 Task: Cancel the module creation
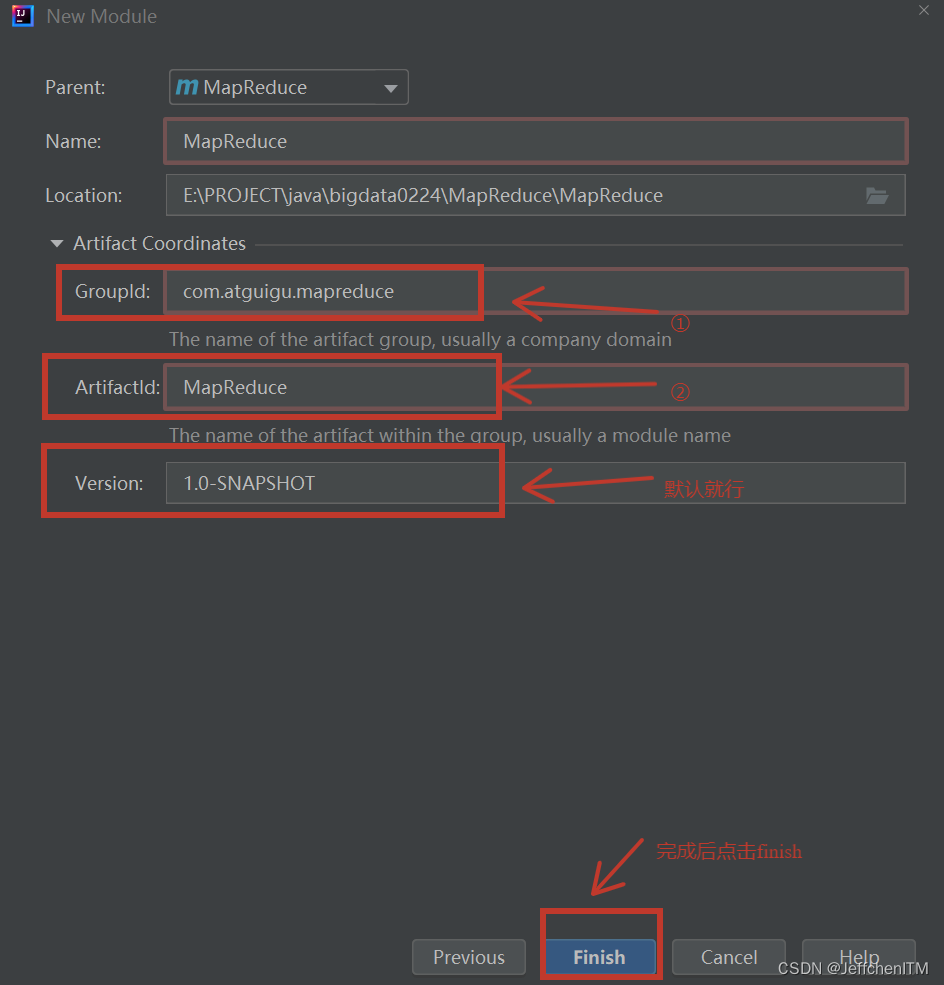[729, 957]
